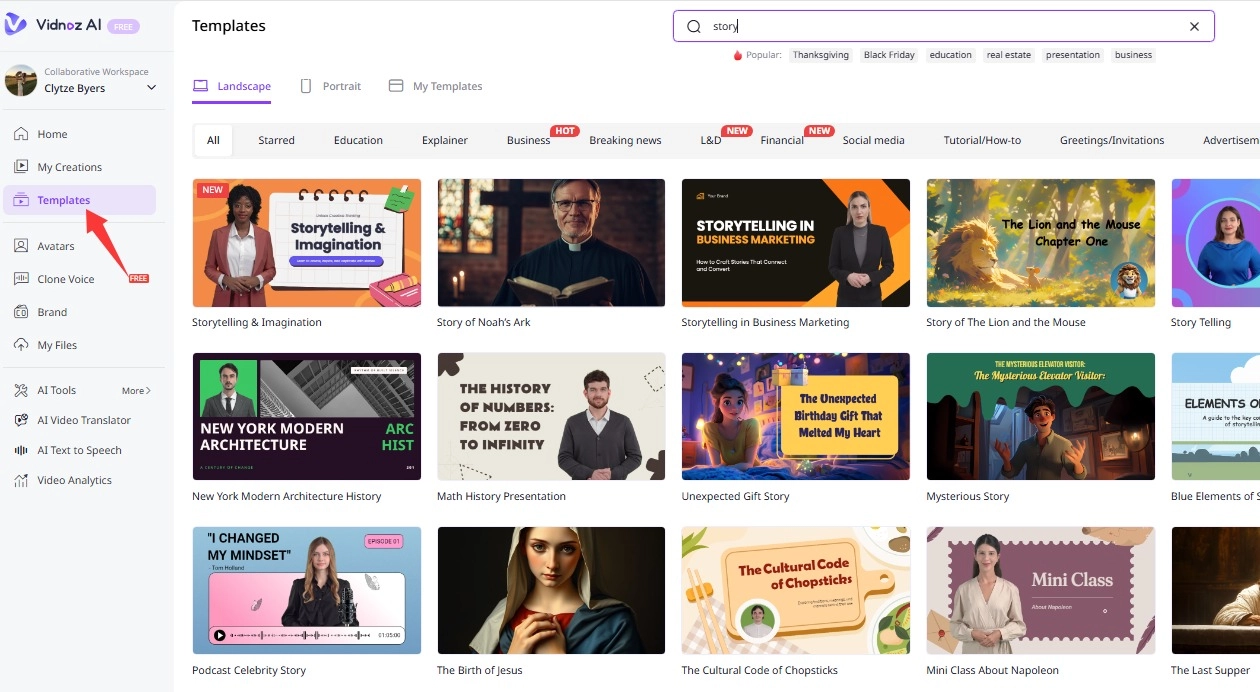Filter templates by Education category
Screen dimensions: 1260x692
tap(358, 140)
